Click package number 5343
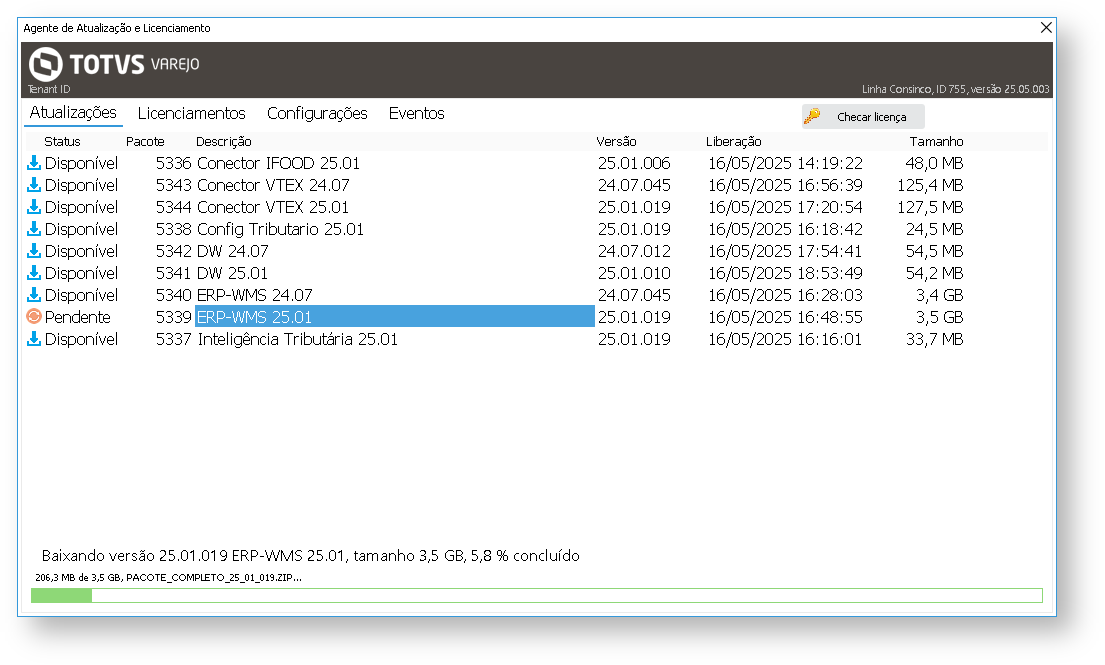This screenshot has height=665, width=1105. (173, 185)
